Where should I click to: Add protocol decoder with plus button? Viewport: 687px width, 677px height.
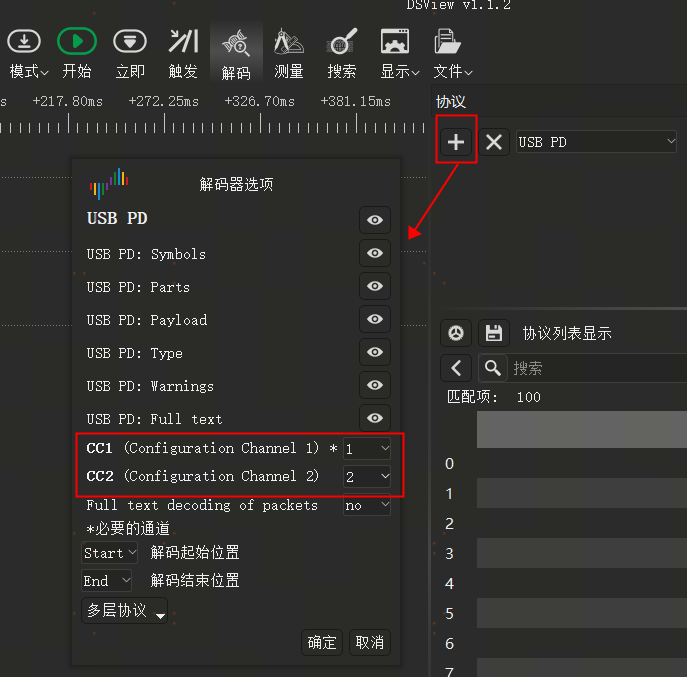pos(456,142)
